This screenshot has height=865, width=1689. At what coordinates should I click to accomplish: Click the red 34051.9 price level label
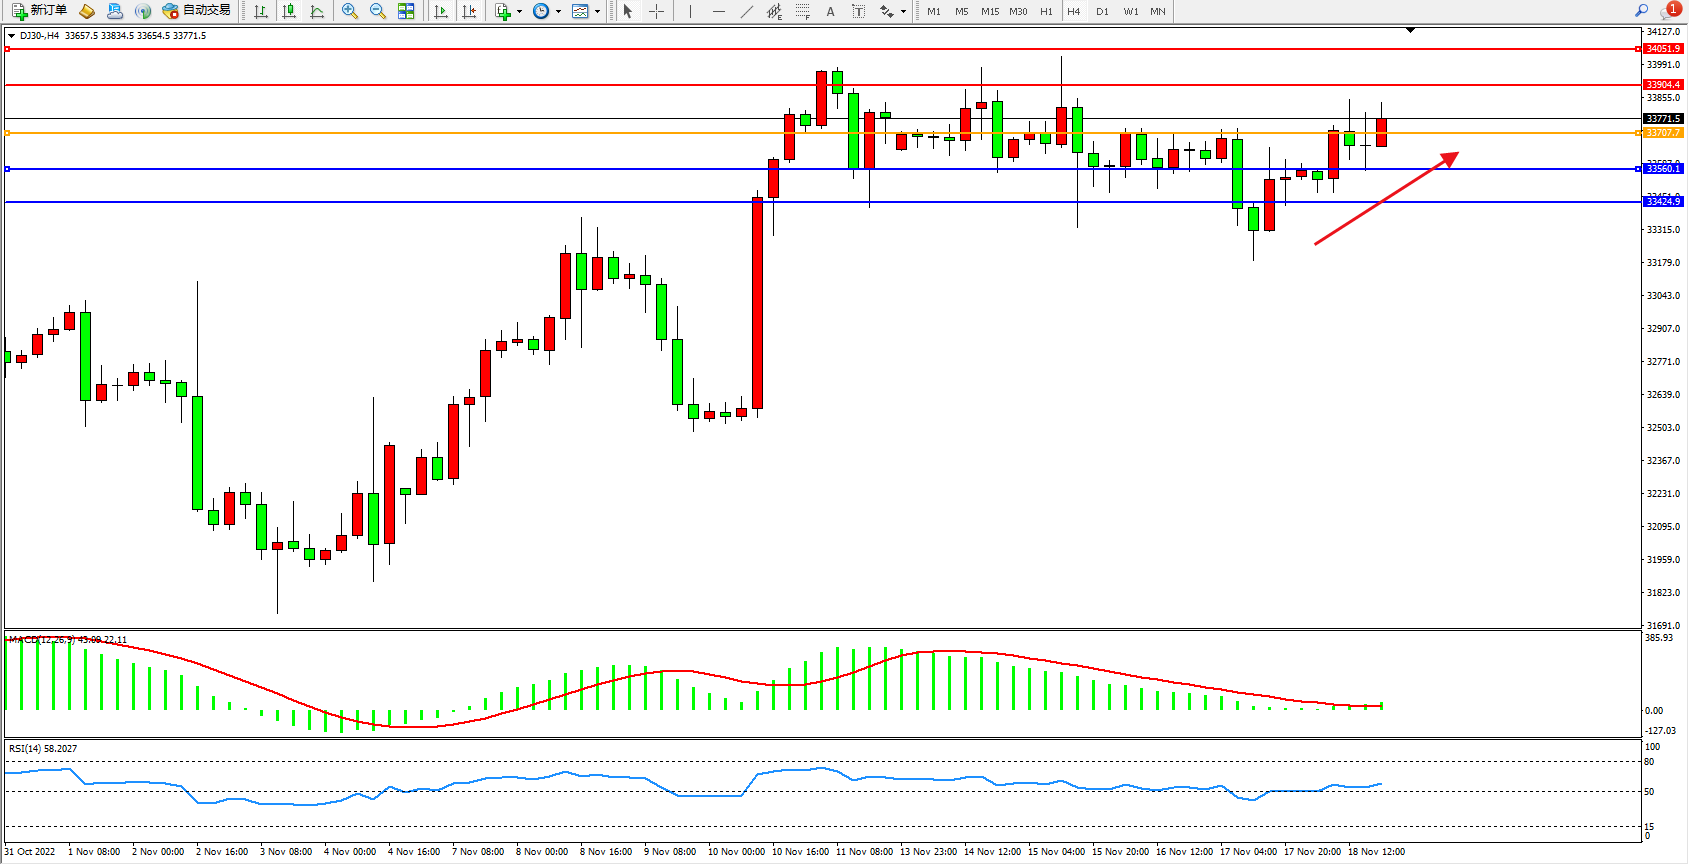[x=1663, y=49]
